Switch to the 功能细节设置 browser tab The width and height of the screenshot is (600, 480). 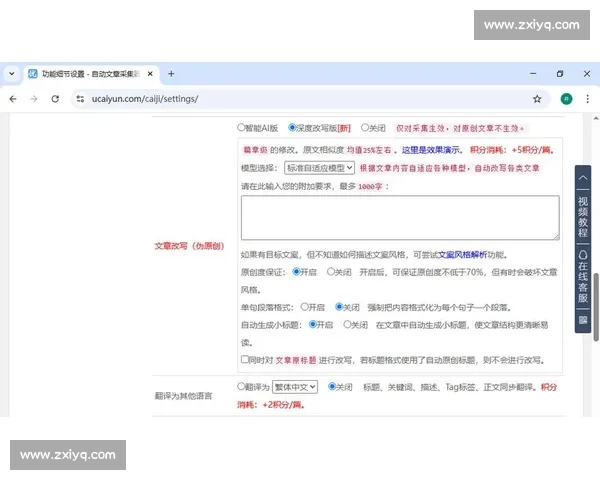pyautogui.click(x=85, y=74)
